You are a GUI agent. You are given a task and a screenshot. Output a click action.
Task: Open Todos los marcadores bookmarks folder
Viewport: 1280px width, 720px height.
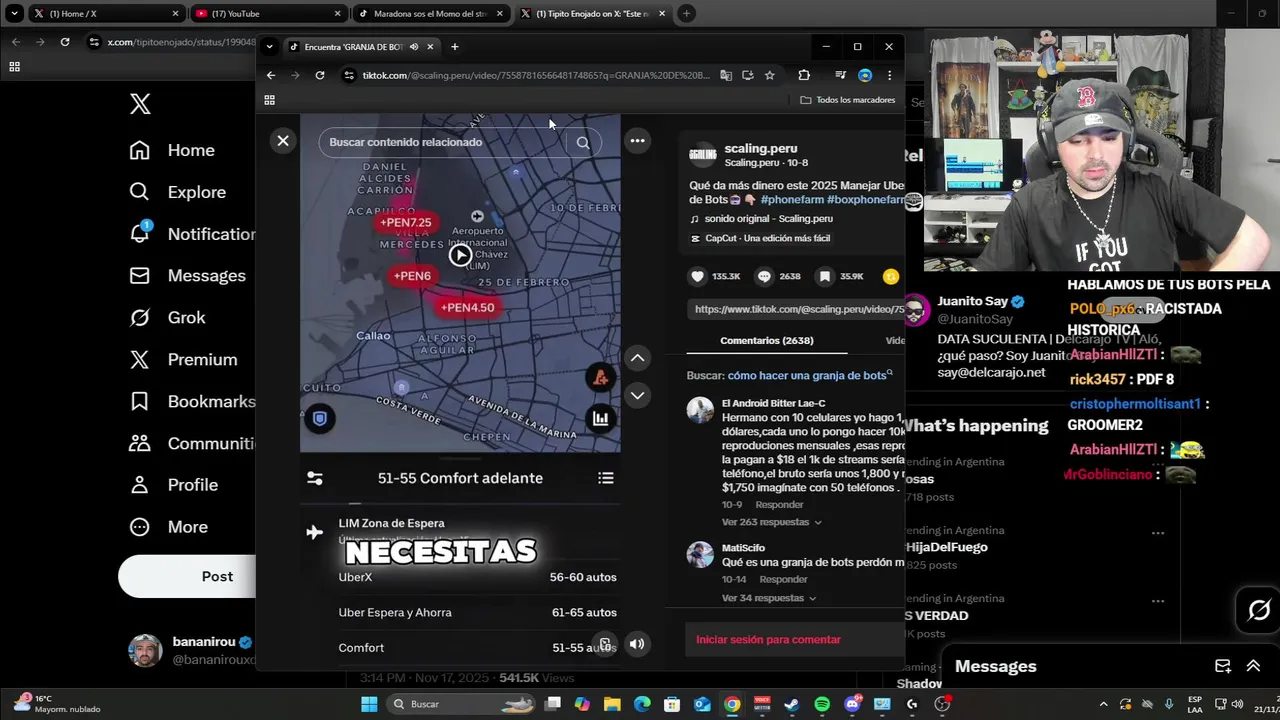[848, 100]
